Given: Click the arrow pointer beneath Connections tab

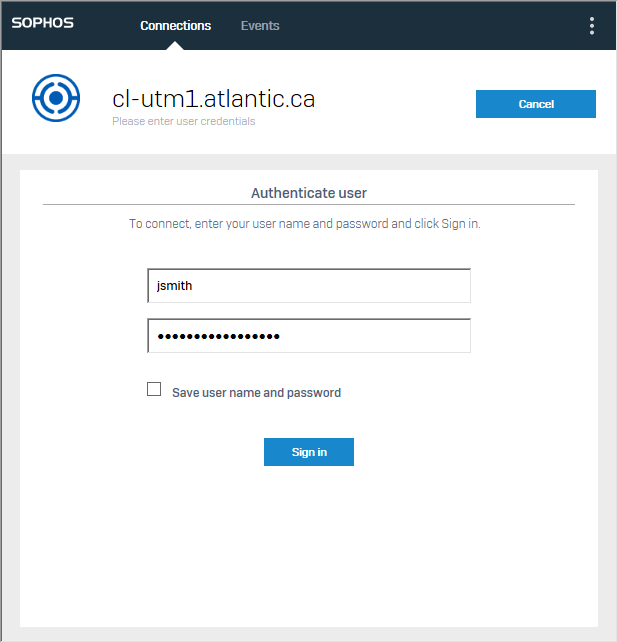Looking at the screenshot, I should [175, 45].
